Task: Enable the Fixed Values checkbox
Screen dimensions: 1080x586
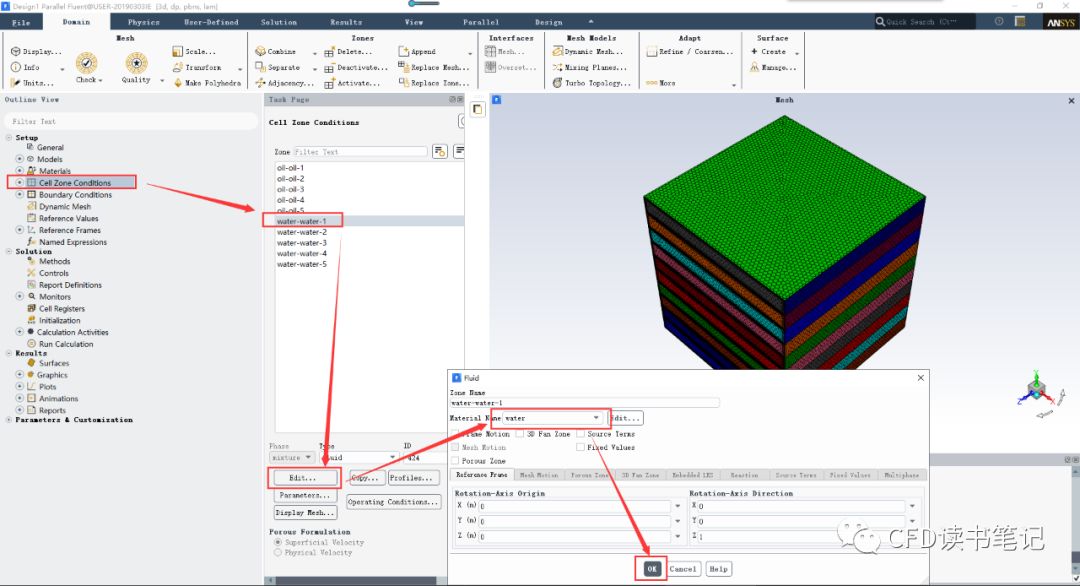Action: [x=581, y=448]
